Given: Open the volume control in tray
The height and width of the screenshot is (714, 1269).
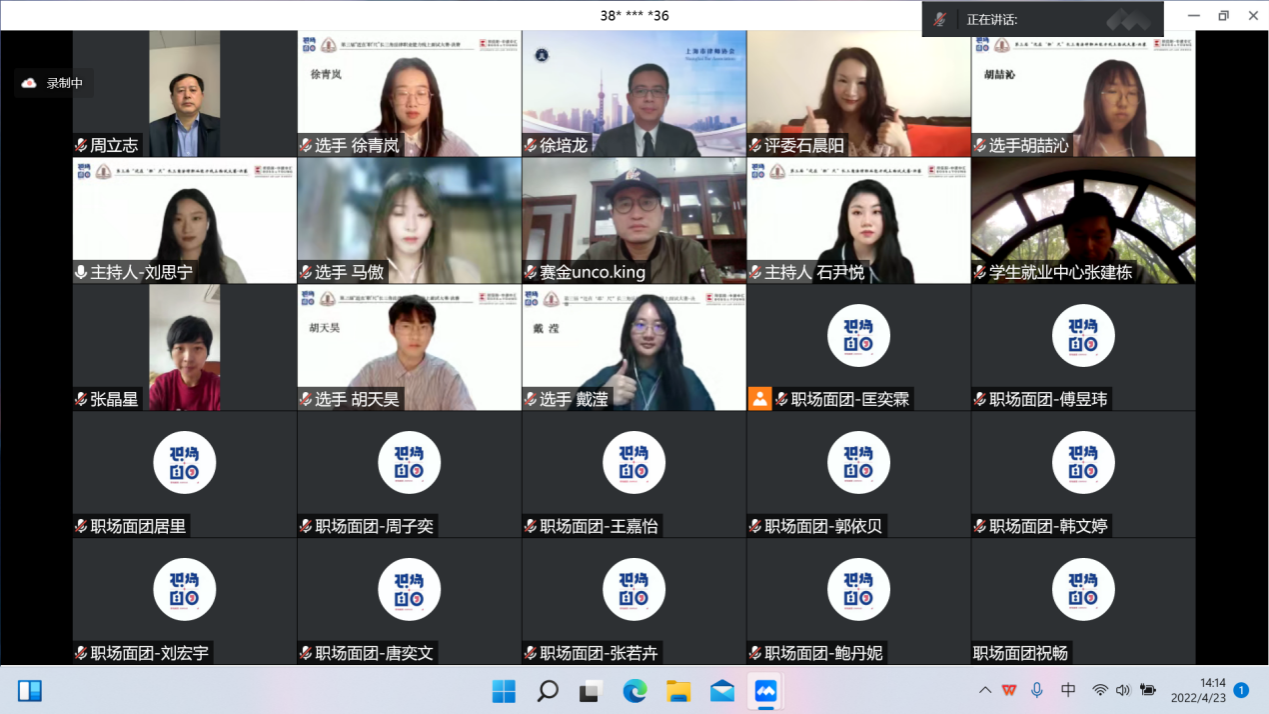Looking at the screenshot, I should tap(1123, 690).
